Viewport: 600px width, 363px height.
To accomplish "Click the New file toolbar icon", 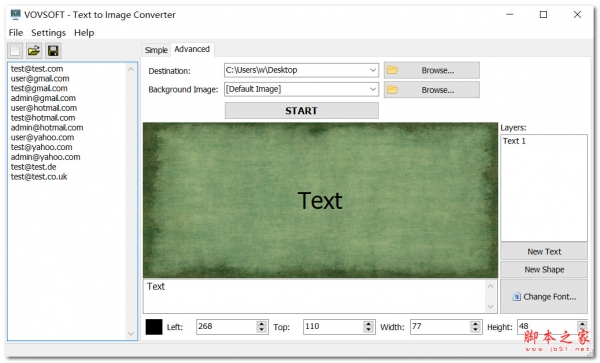I will [x=15, y=50].
